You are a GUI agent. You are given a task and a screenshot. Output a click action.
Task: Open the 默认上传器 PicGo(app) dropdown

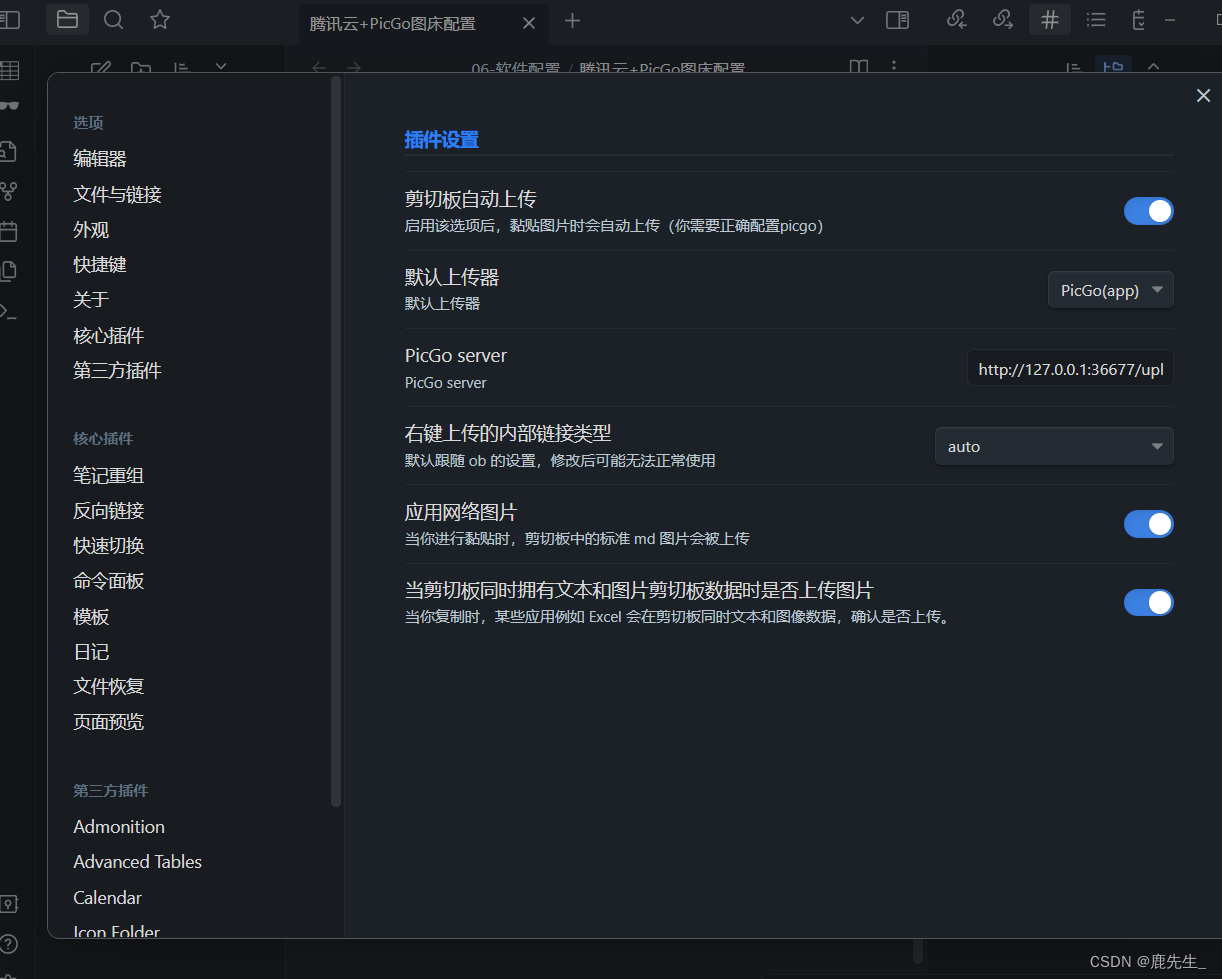1110,290
